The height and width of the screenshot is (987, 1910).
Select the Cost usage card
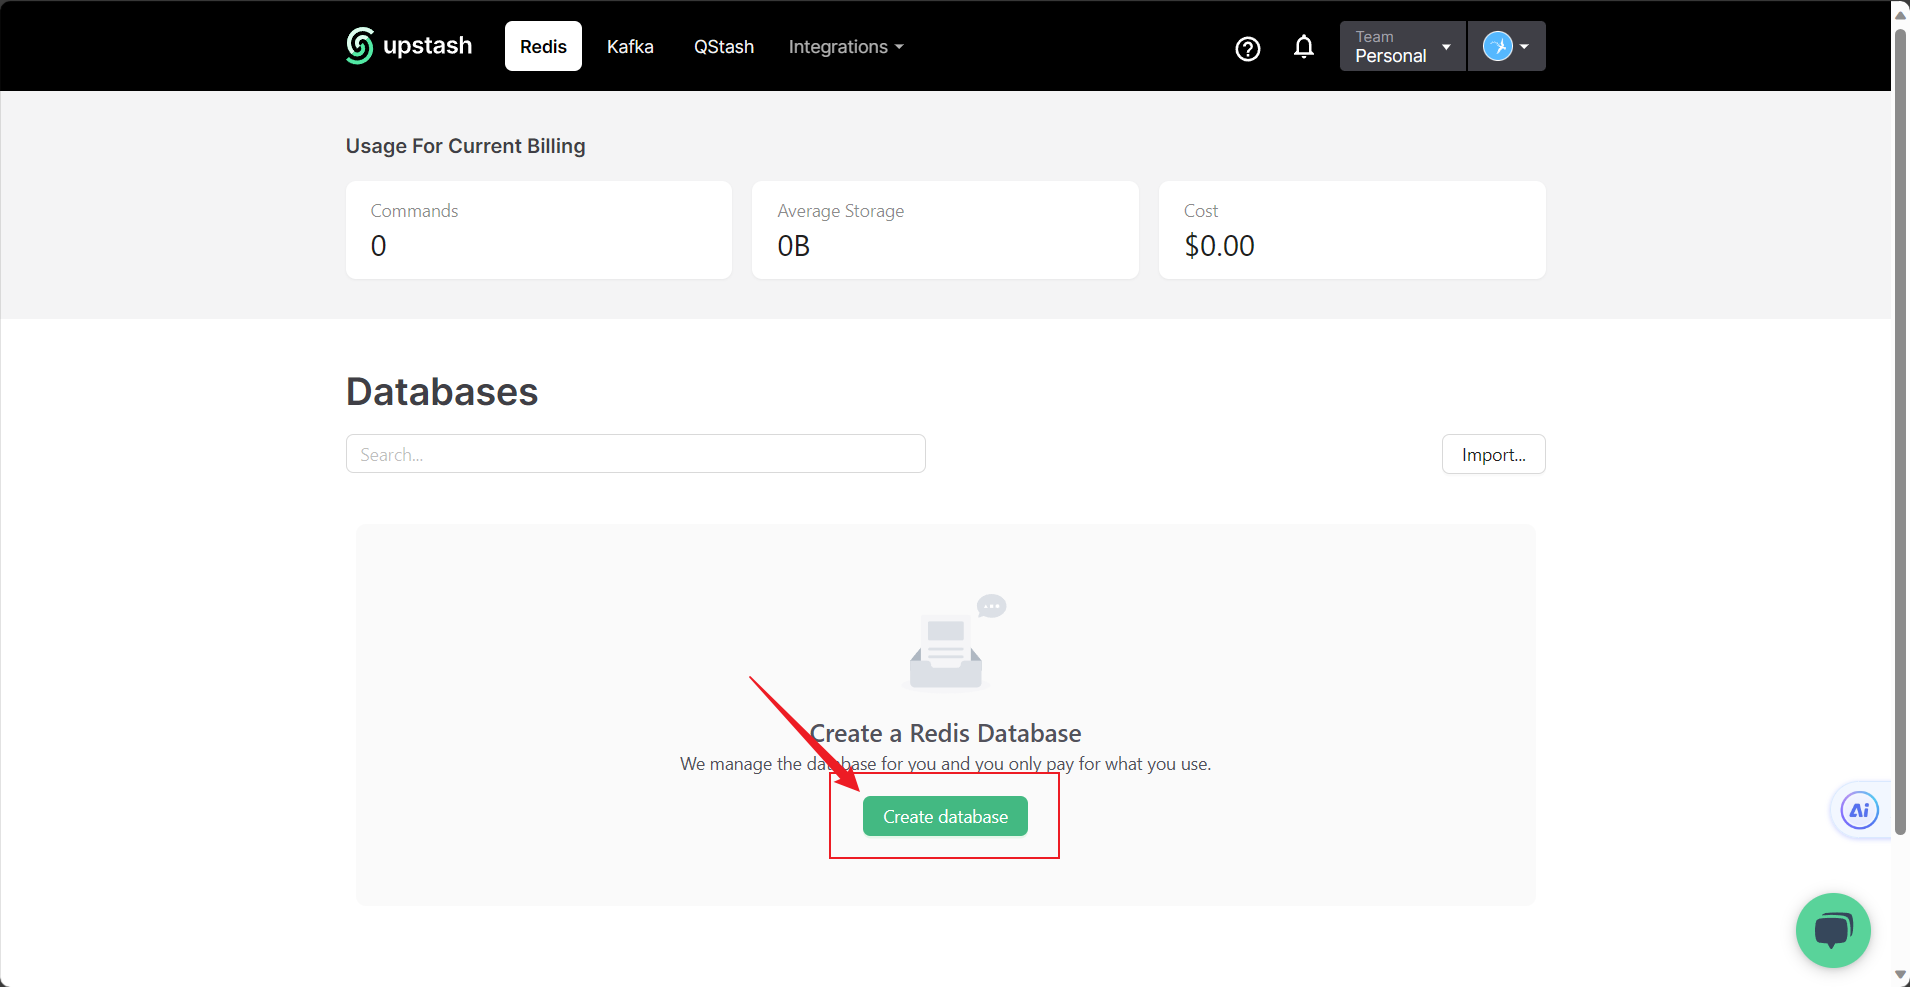(x=1351, y=229)
